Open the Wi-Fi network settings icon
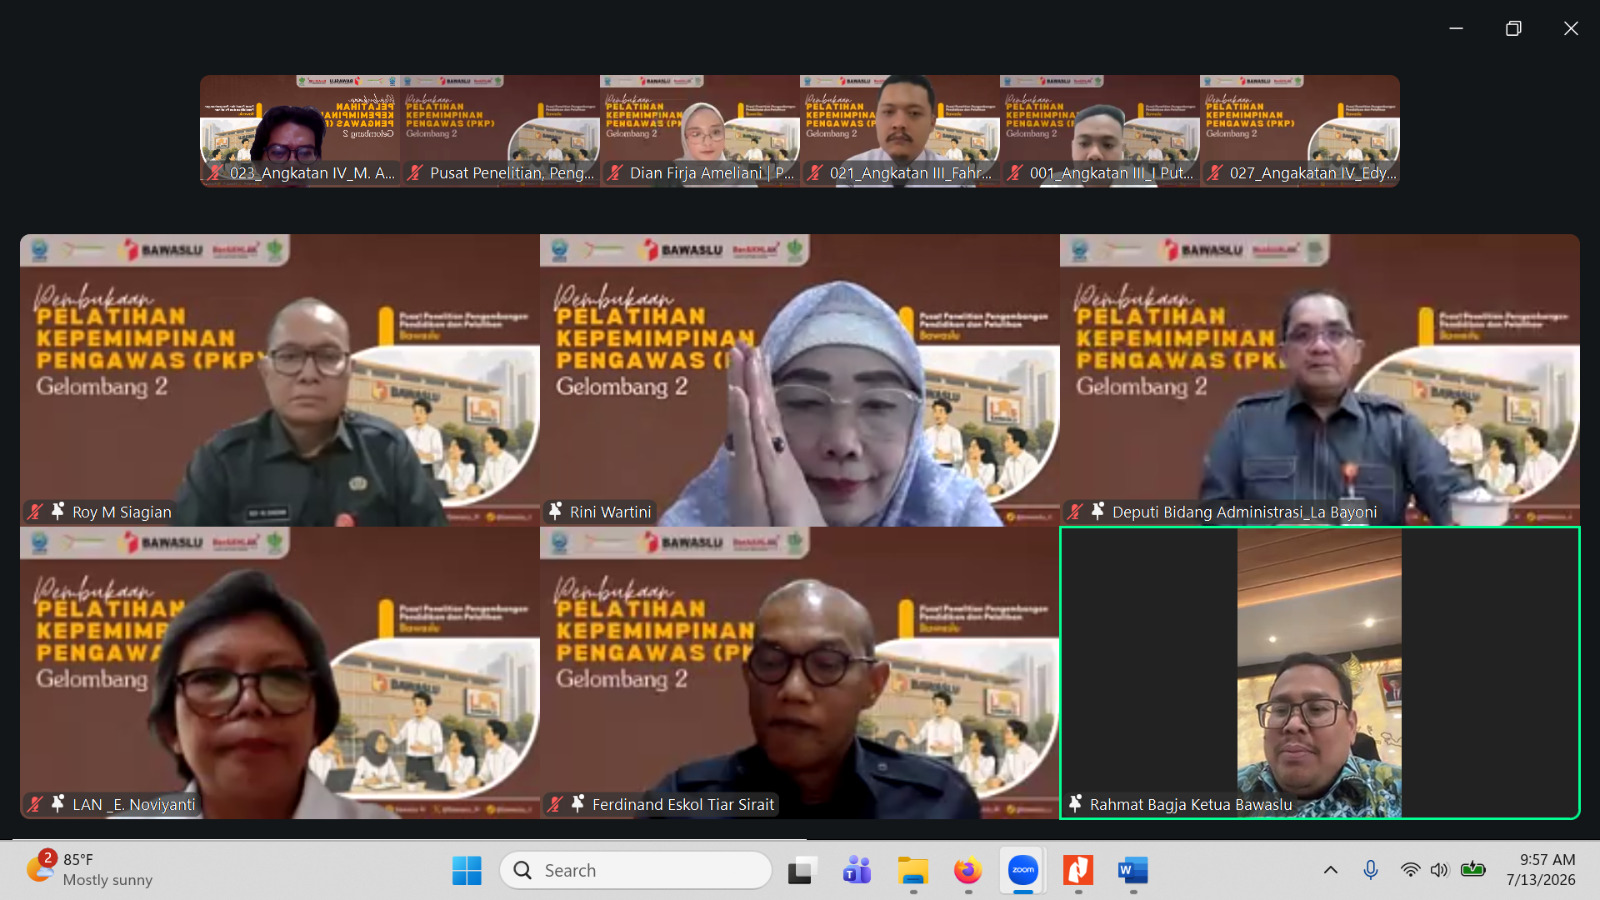 tap(1410, 870)
